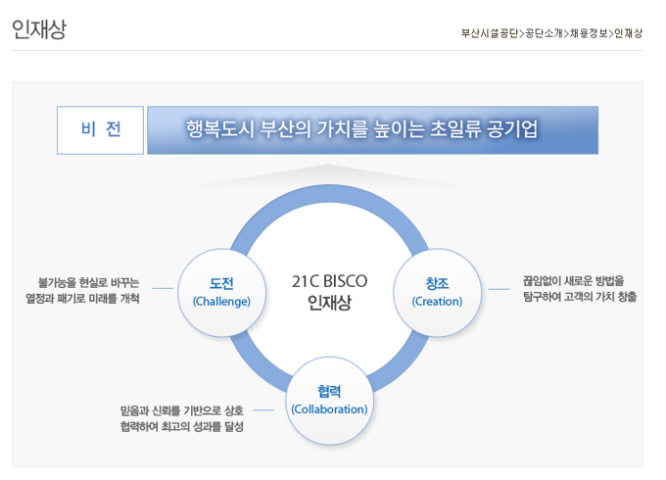666x480 pixels.
Task: Click the 인재상 page heading
Action: pyautogui.click(x=39, y=29)
